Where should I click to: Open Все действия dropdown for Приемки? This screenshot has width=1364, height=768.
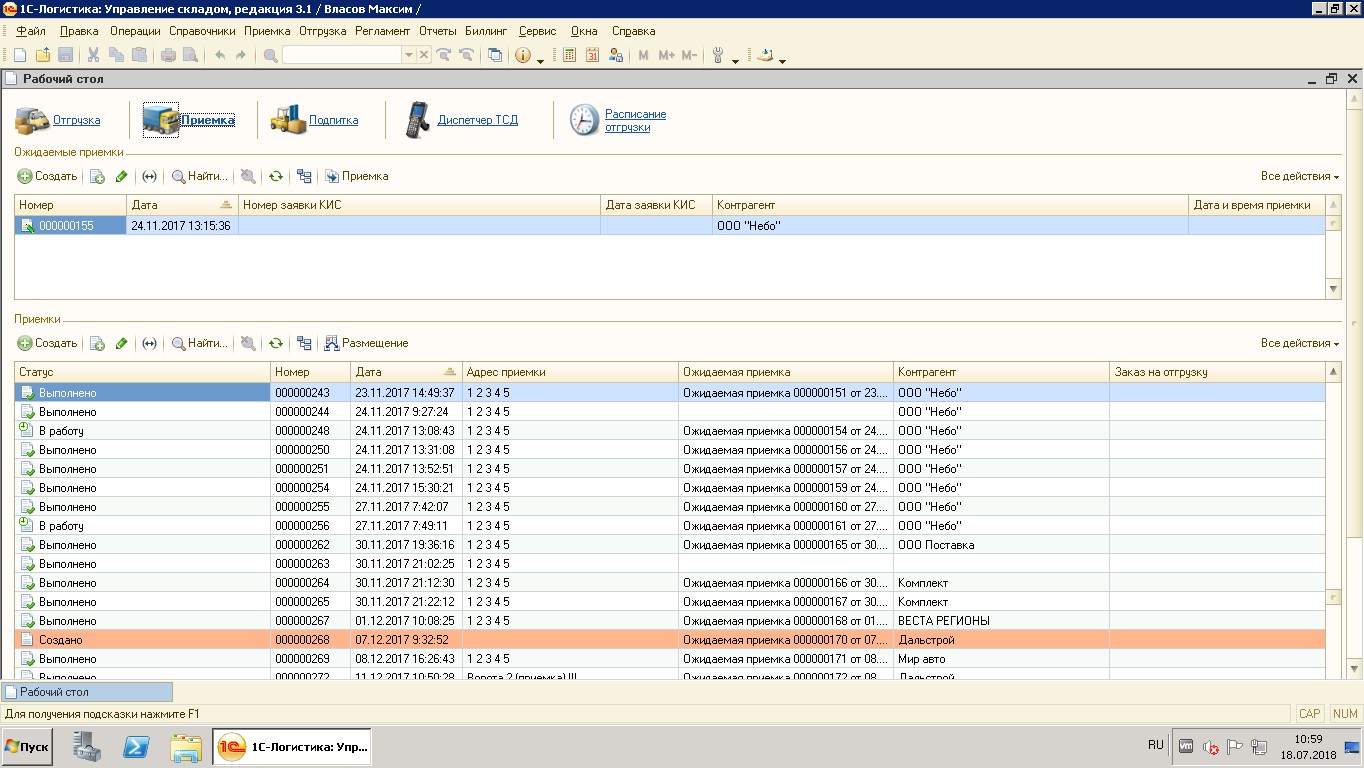click(x=1299, y=343)
